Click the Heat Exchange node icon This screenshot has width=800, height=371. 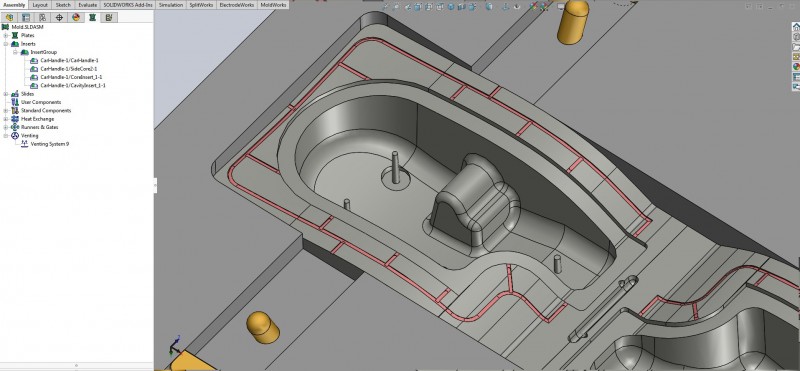click(x=15, y=119)
